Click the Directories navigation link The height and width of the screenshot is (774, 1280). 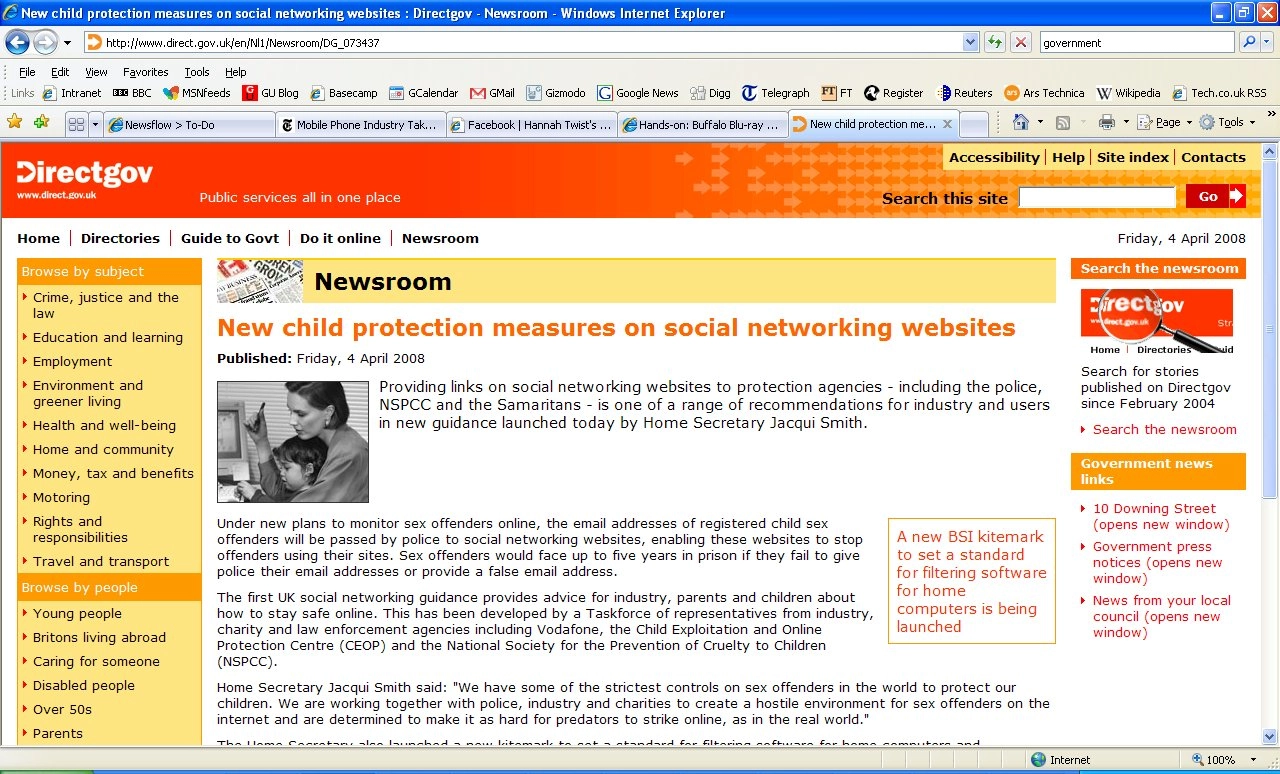(x=120, y=238)
